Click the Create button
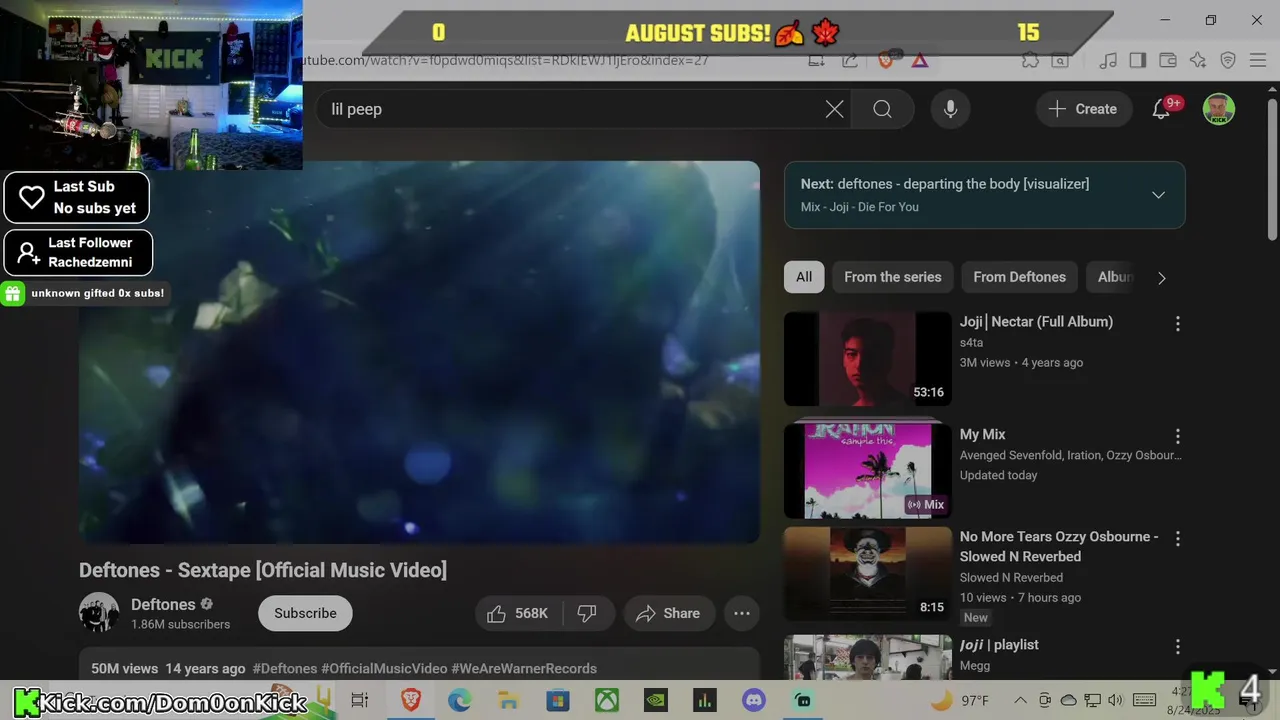This screenshot has height=720, width=1280. point(1083,109)
